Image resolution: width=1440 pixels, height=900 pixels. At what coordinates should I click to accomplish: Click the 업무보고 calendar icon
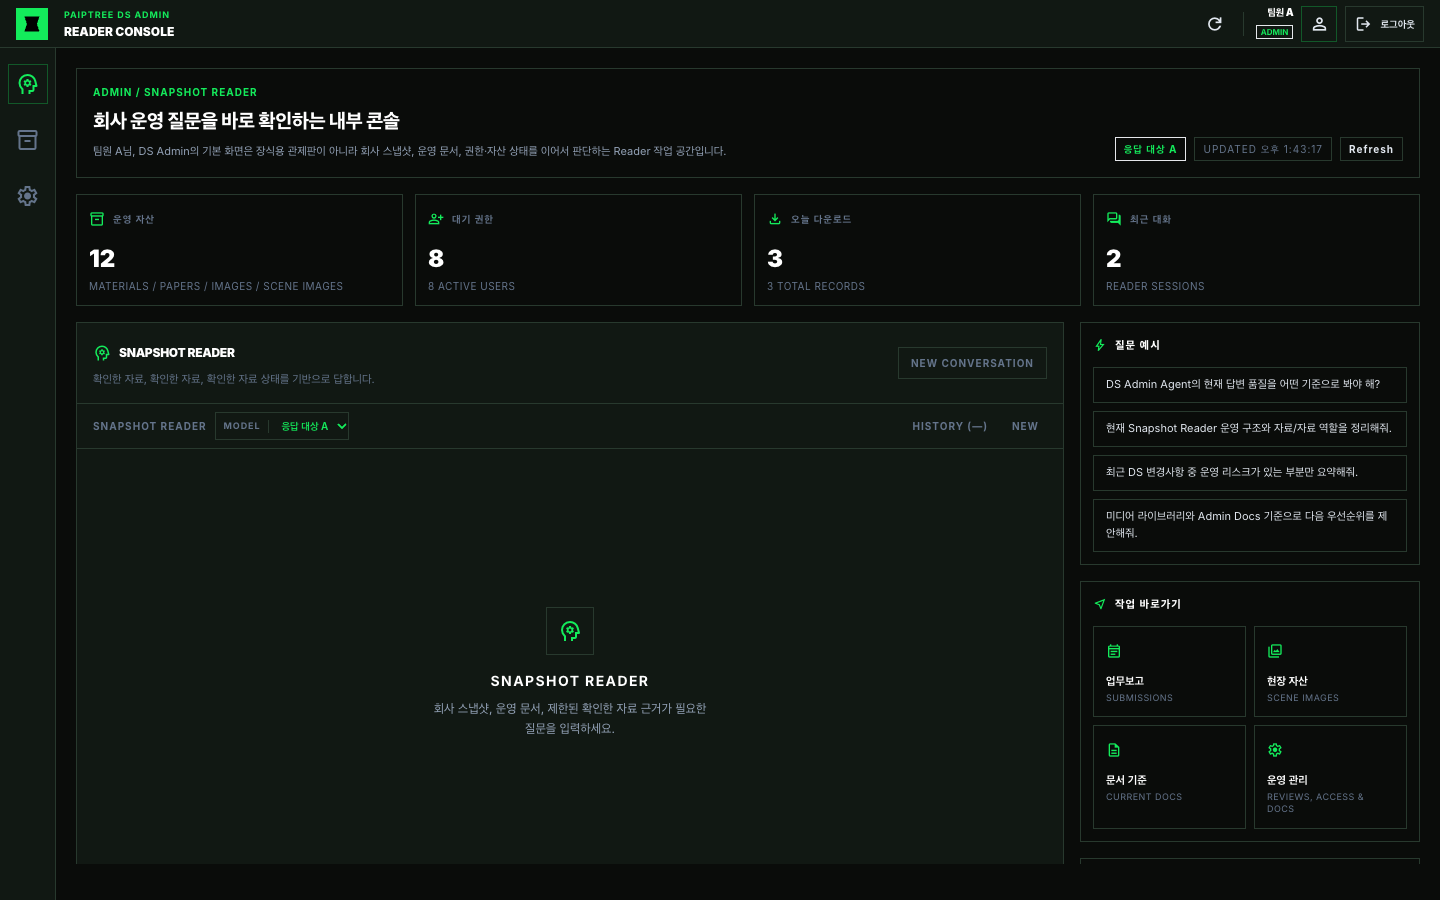[x=1114, y=651]
